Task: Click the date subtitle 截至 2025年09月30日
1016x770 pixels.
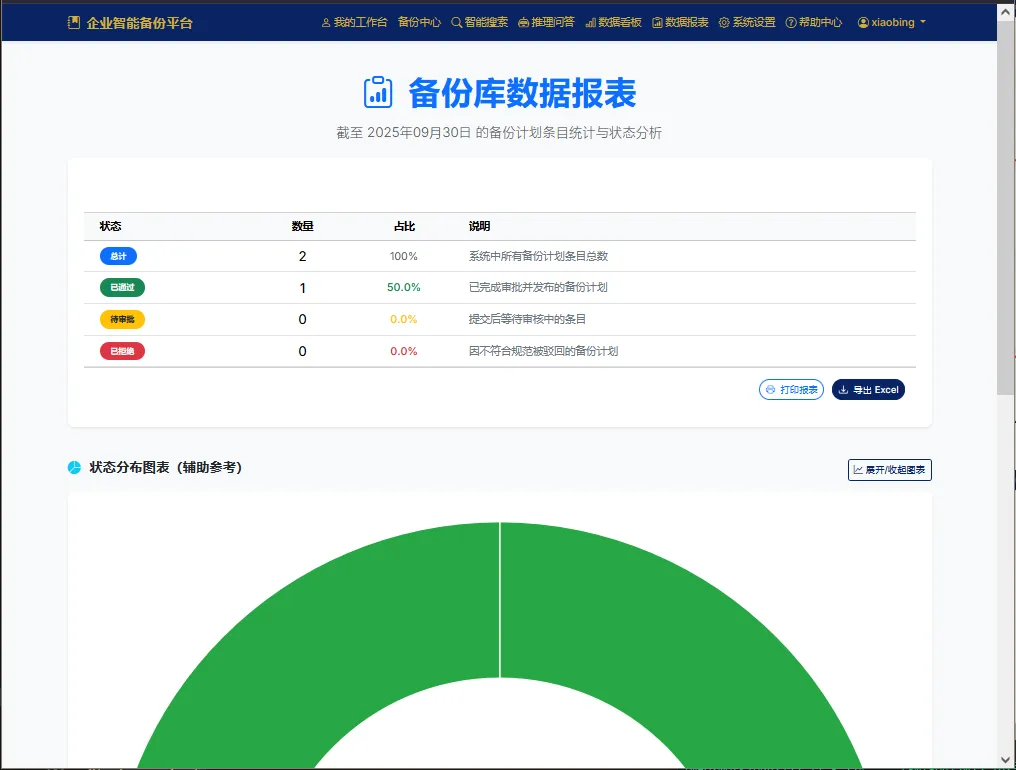Action: coord(403,132)
